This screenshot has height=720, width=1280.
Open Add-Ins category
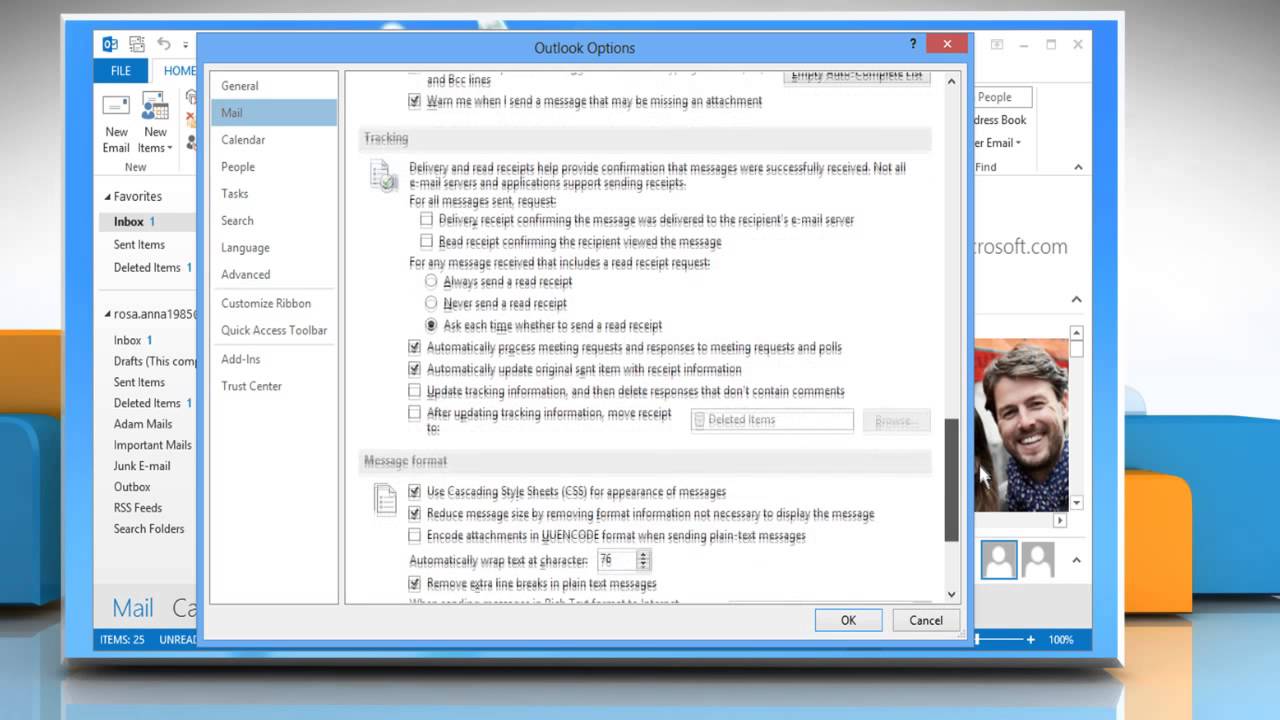pyautogui.click(x=273, y=359)
